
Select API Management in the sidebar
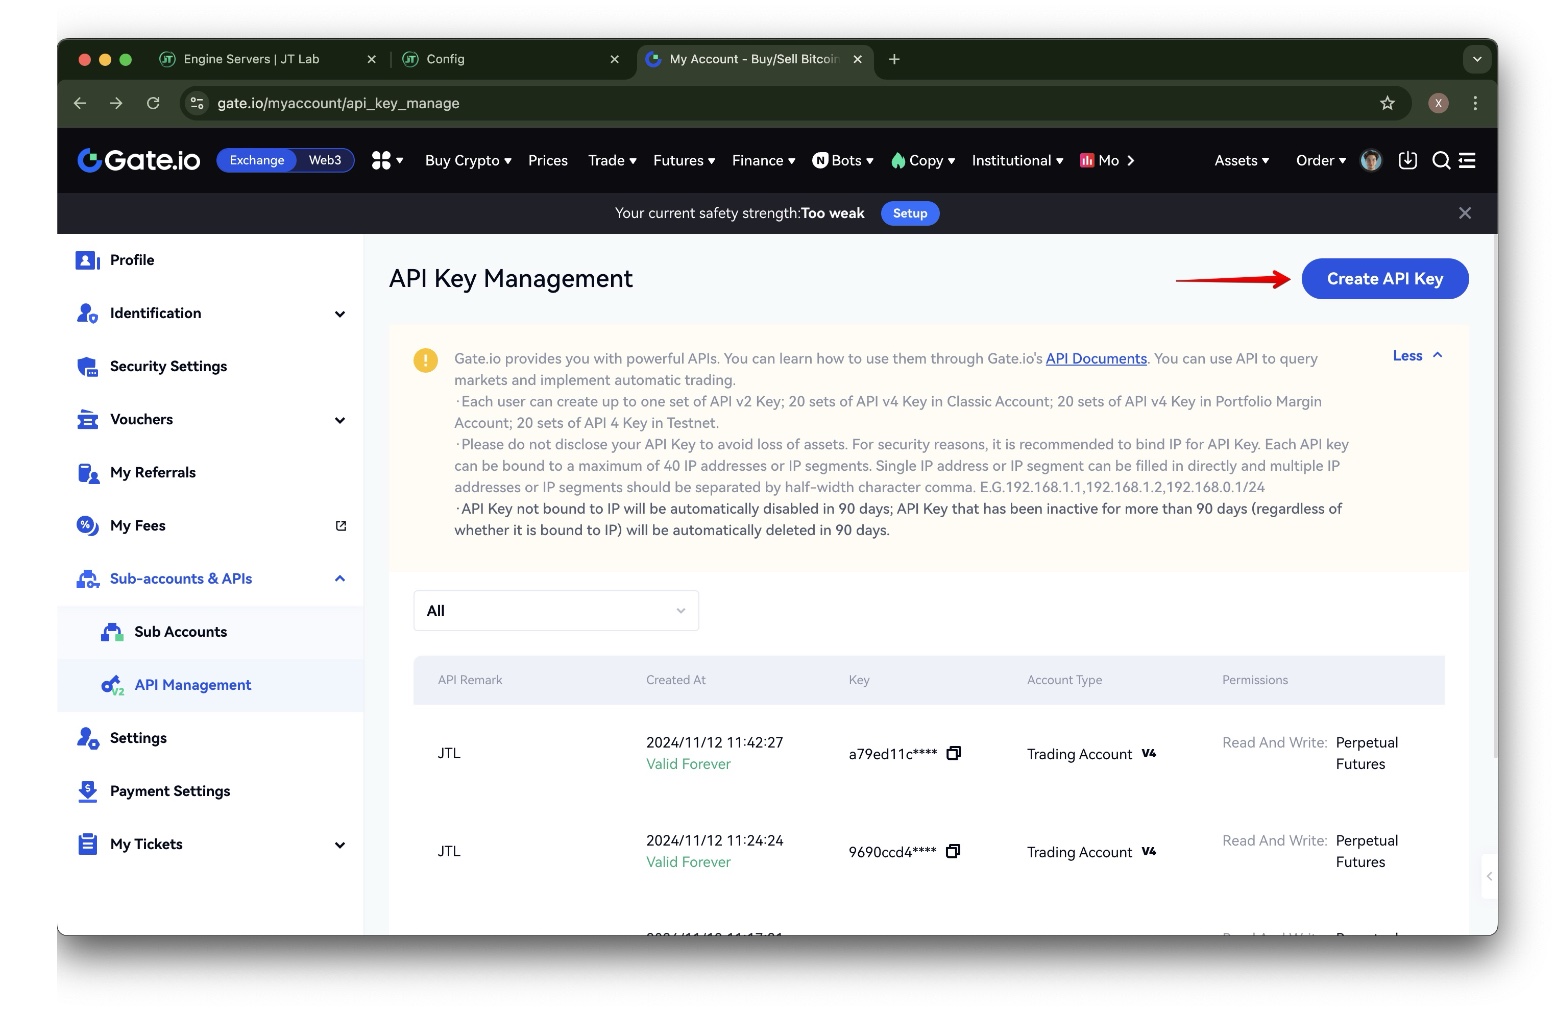point(192,685)
